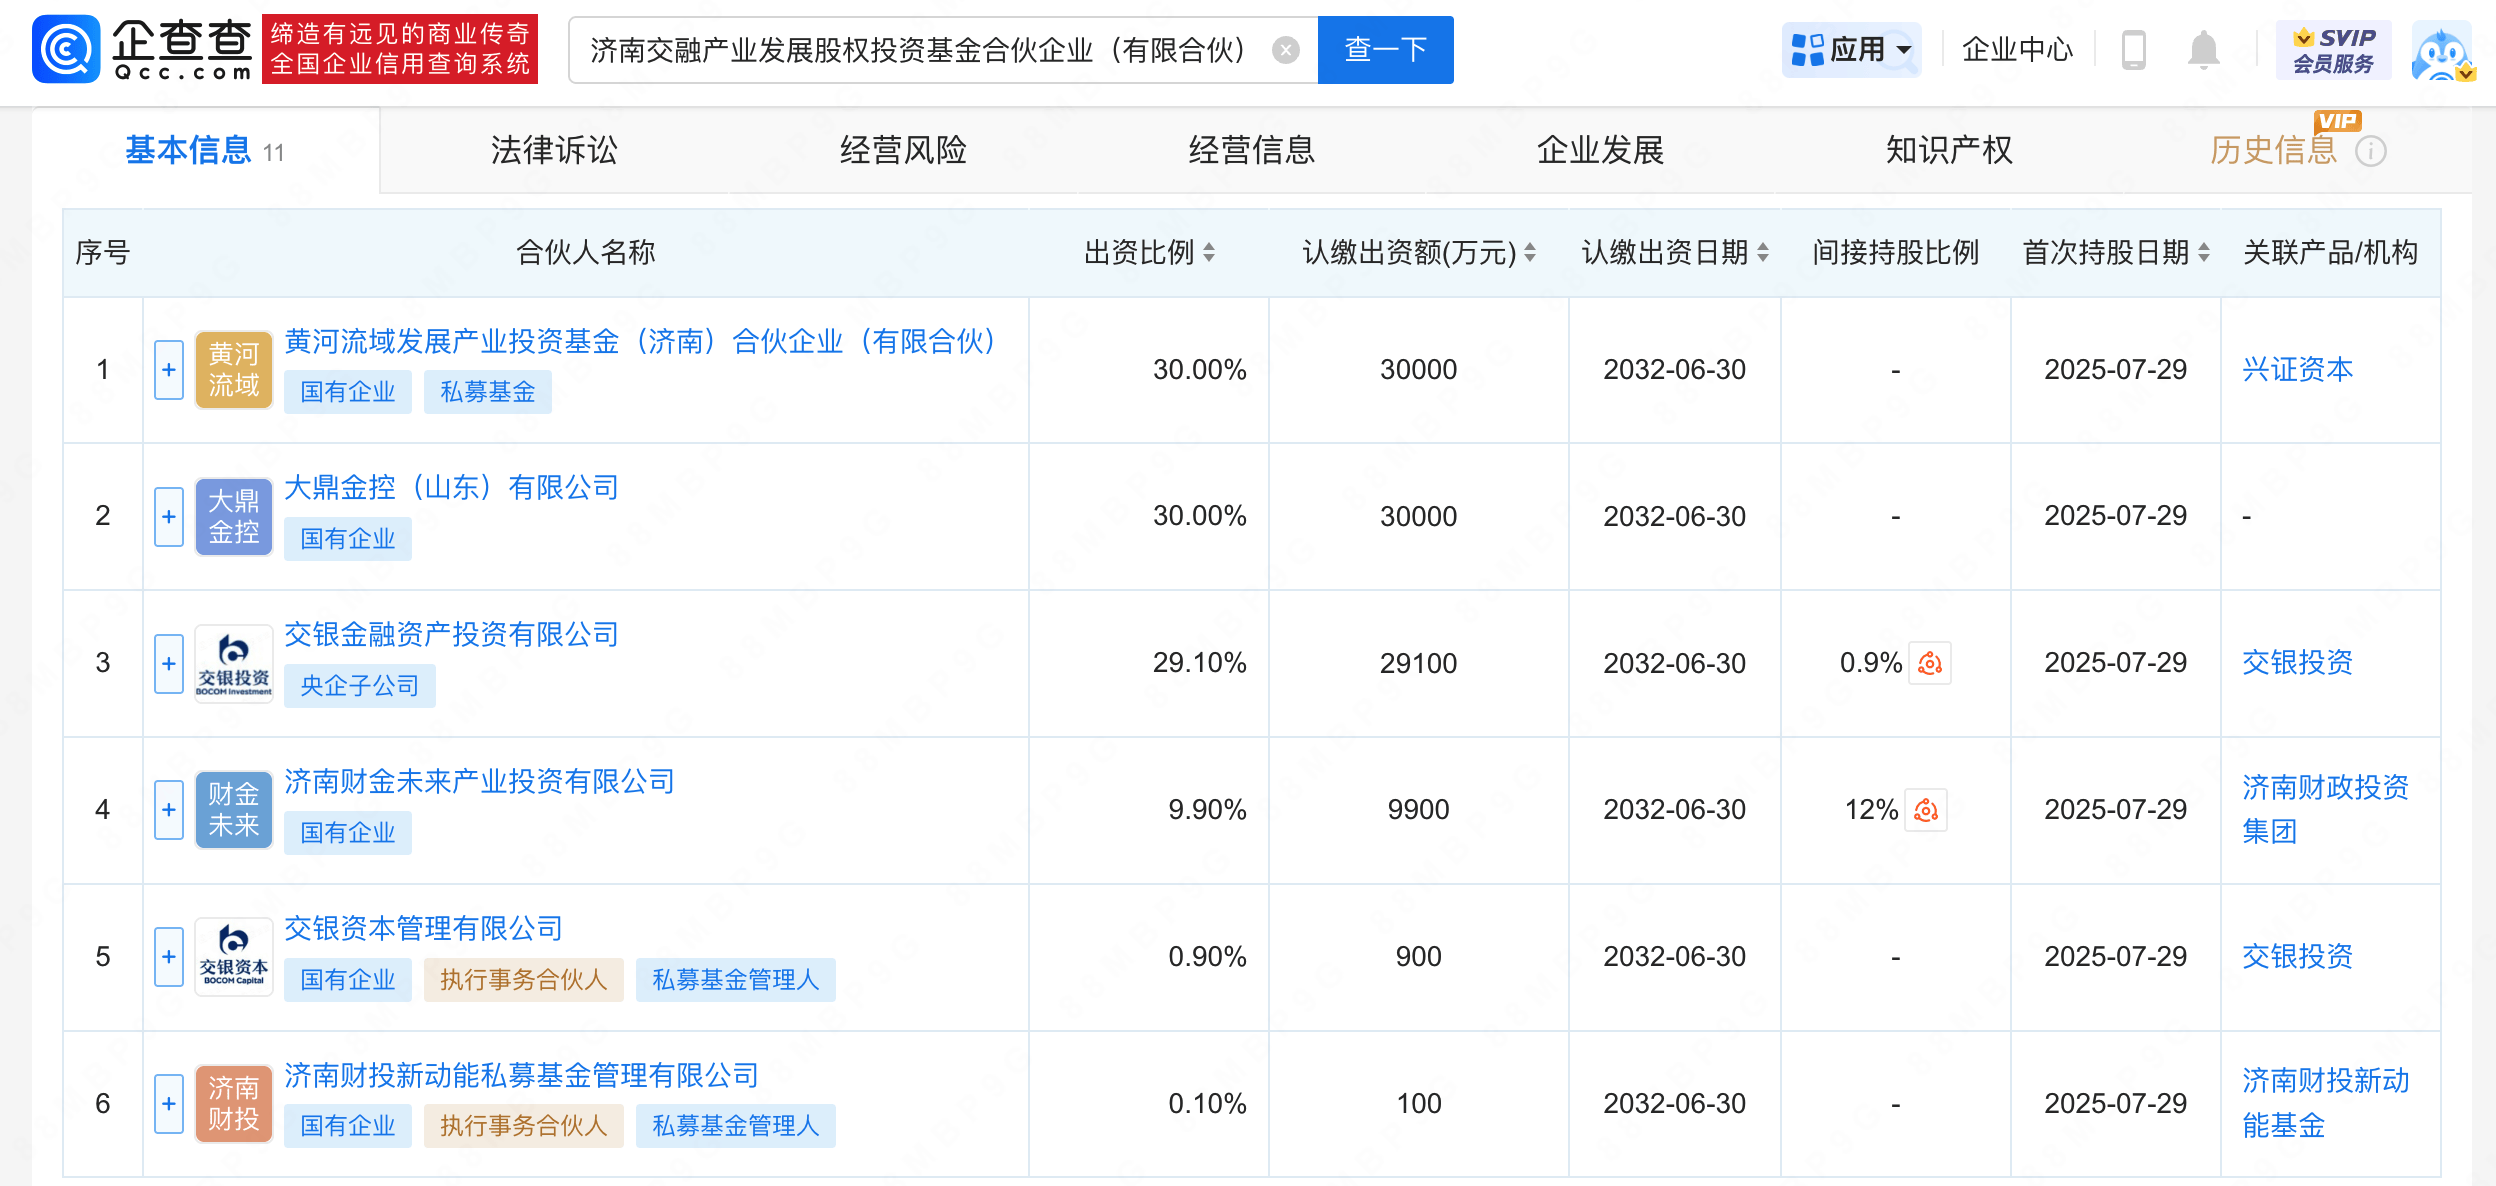This screenshot has width=2496, height=1186.
Task: Click 国有企业 tag under 济南财金未来
Action: coord(348,833)
